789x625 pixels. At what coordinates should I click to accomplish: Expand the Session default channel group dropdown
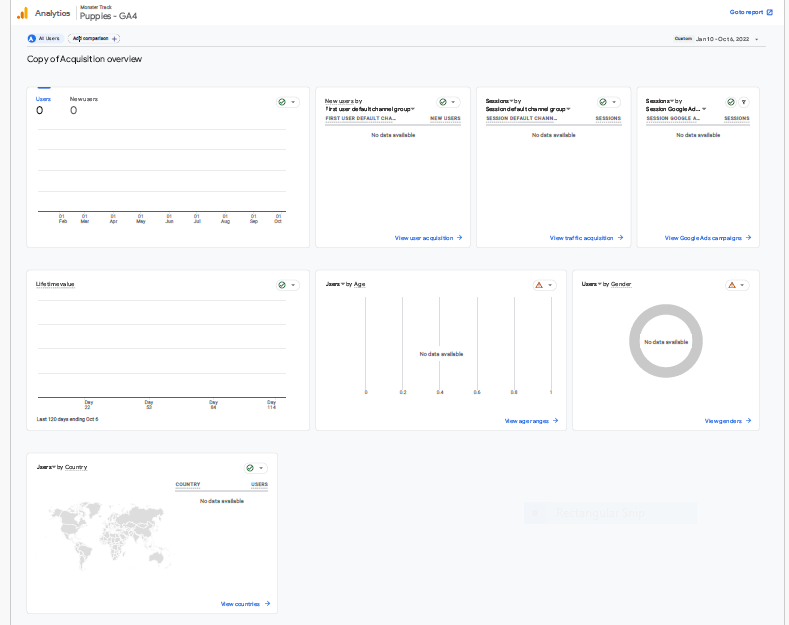(x=528, y=109)
